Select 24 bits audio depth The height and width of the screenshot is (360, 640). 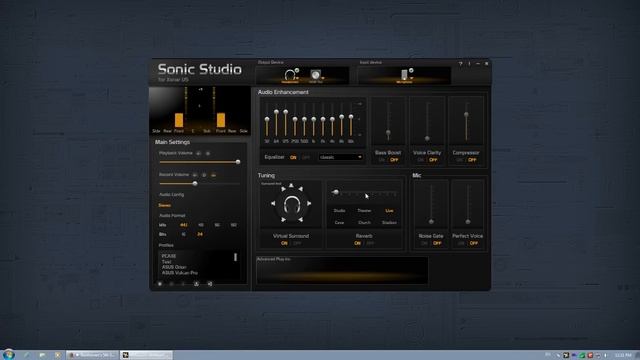click(200, 234)
